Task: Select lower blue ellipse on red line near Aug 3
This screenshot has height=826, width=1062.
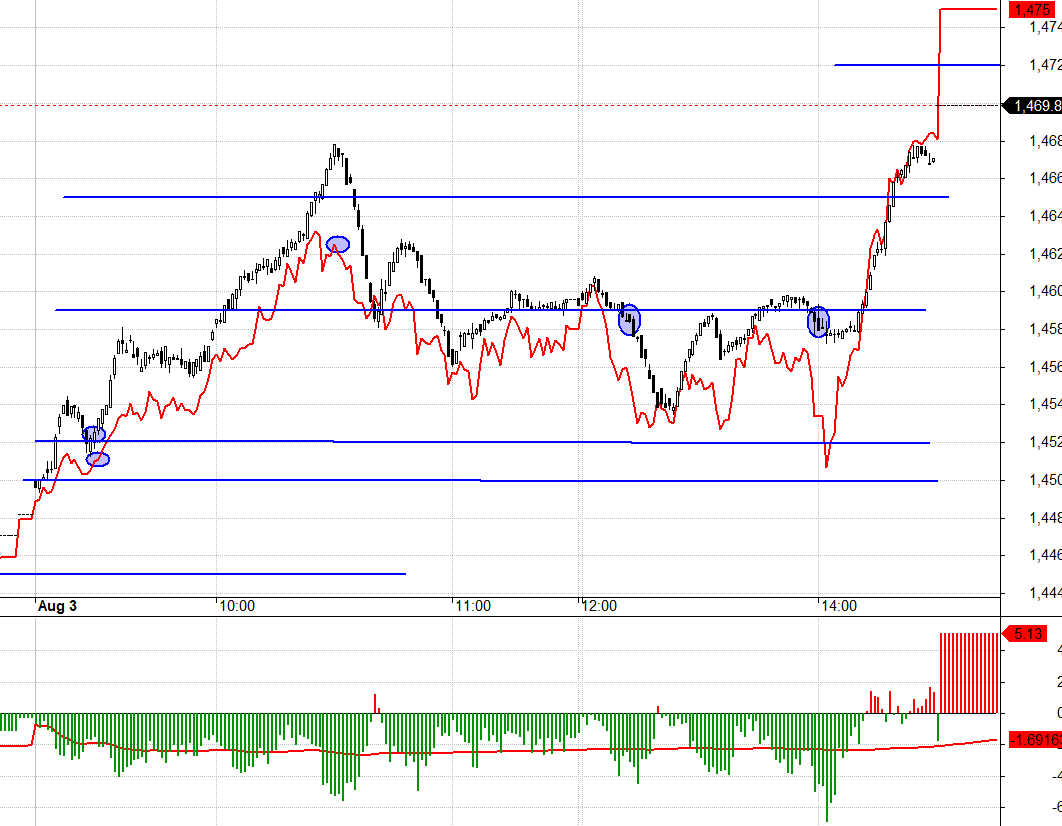Action: coord(98,459)
